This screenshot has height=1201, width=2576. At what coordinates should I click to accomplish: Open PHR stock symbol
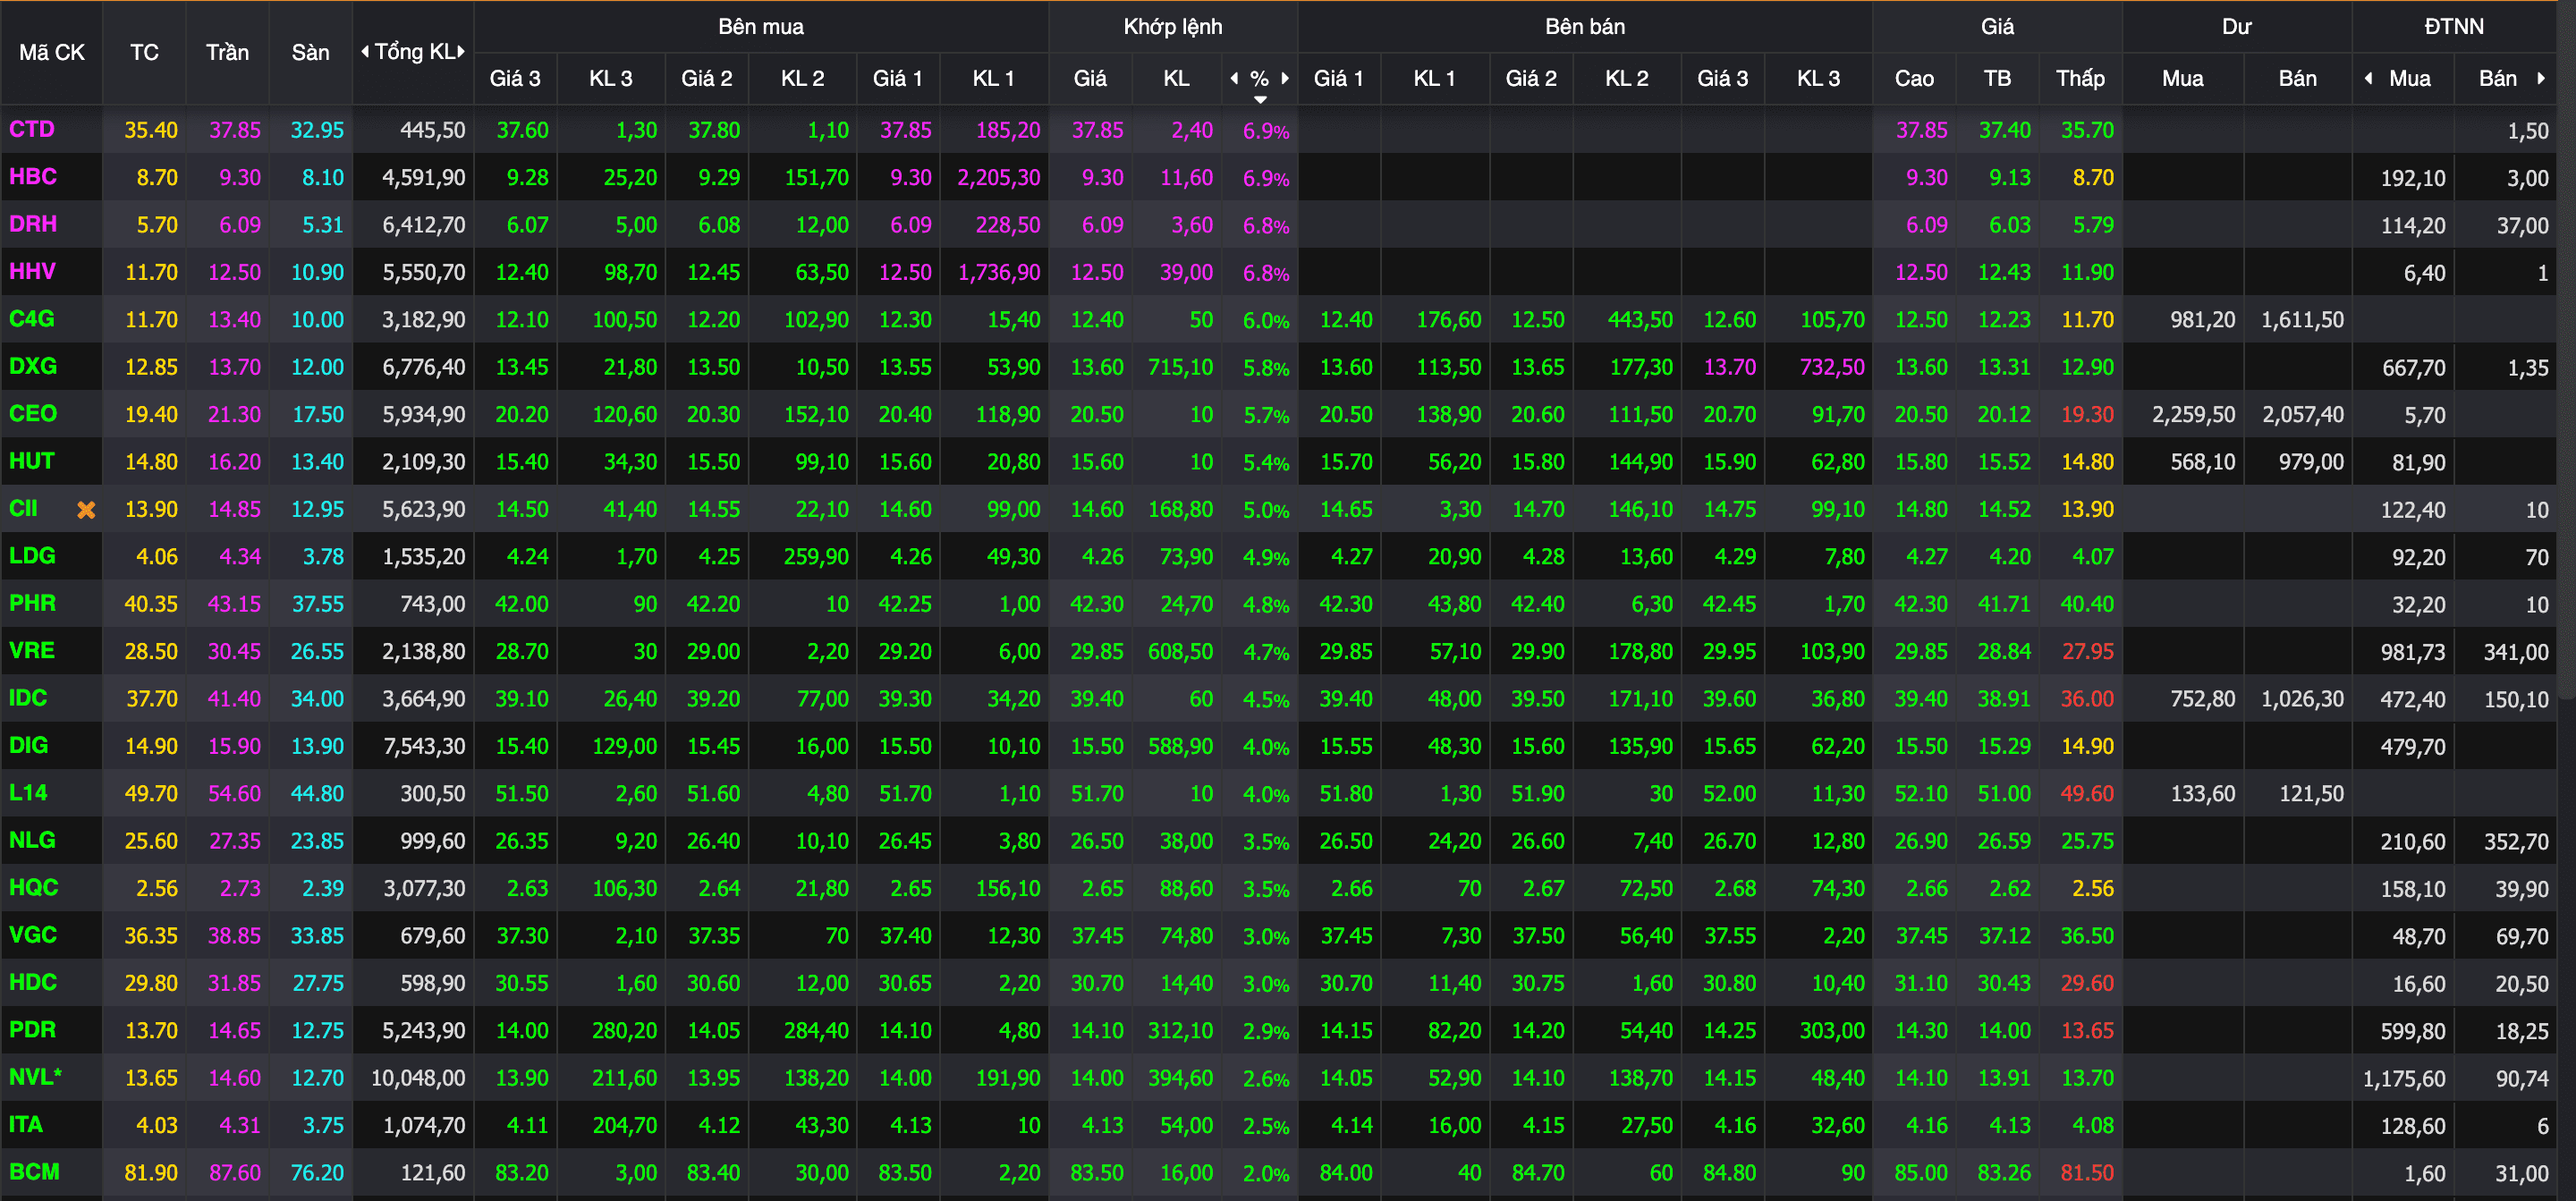point(32,603)
